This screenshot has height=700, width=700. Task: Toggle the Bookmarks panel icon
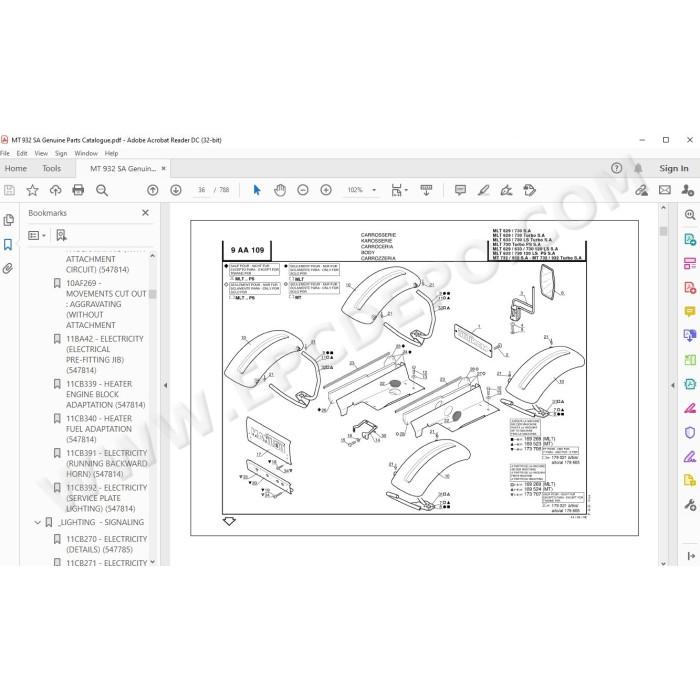tap(8, 244)
